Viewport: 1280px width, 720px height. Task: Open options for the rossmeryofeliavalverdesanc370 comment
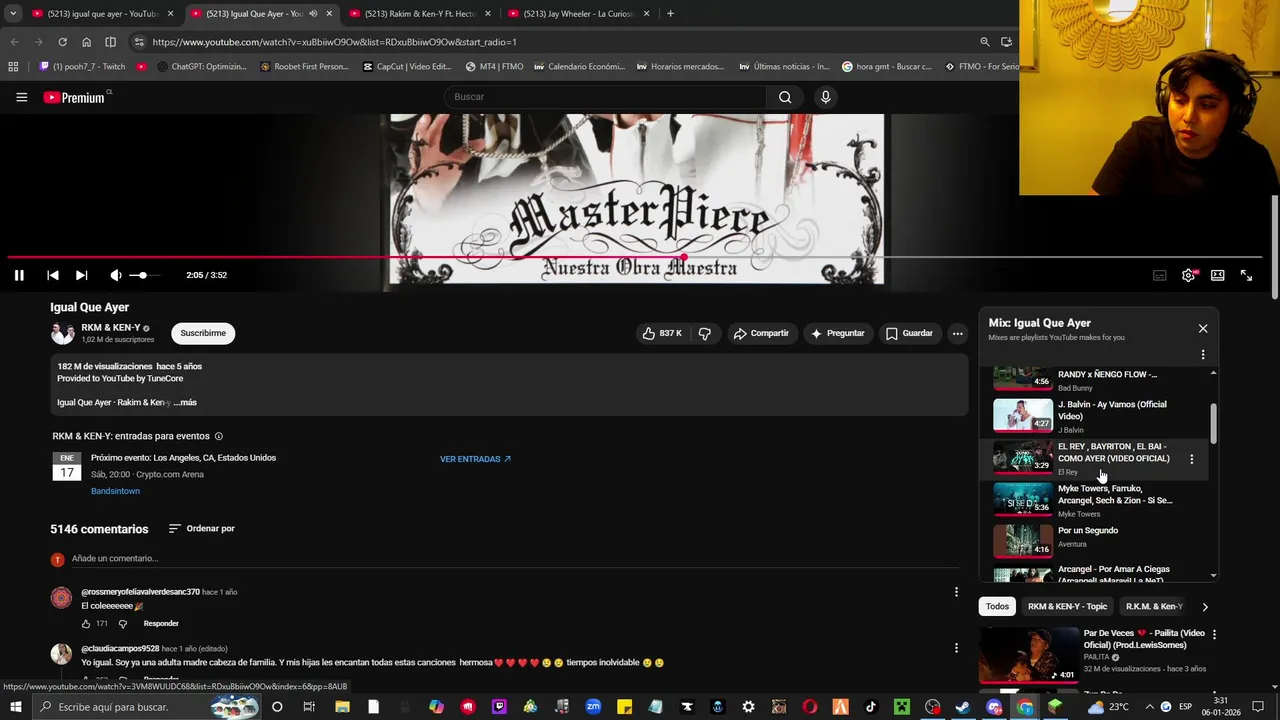[956, 592]
